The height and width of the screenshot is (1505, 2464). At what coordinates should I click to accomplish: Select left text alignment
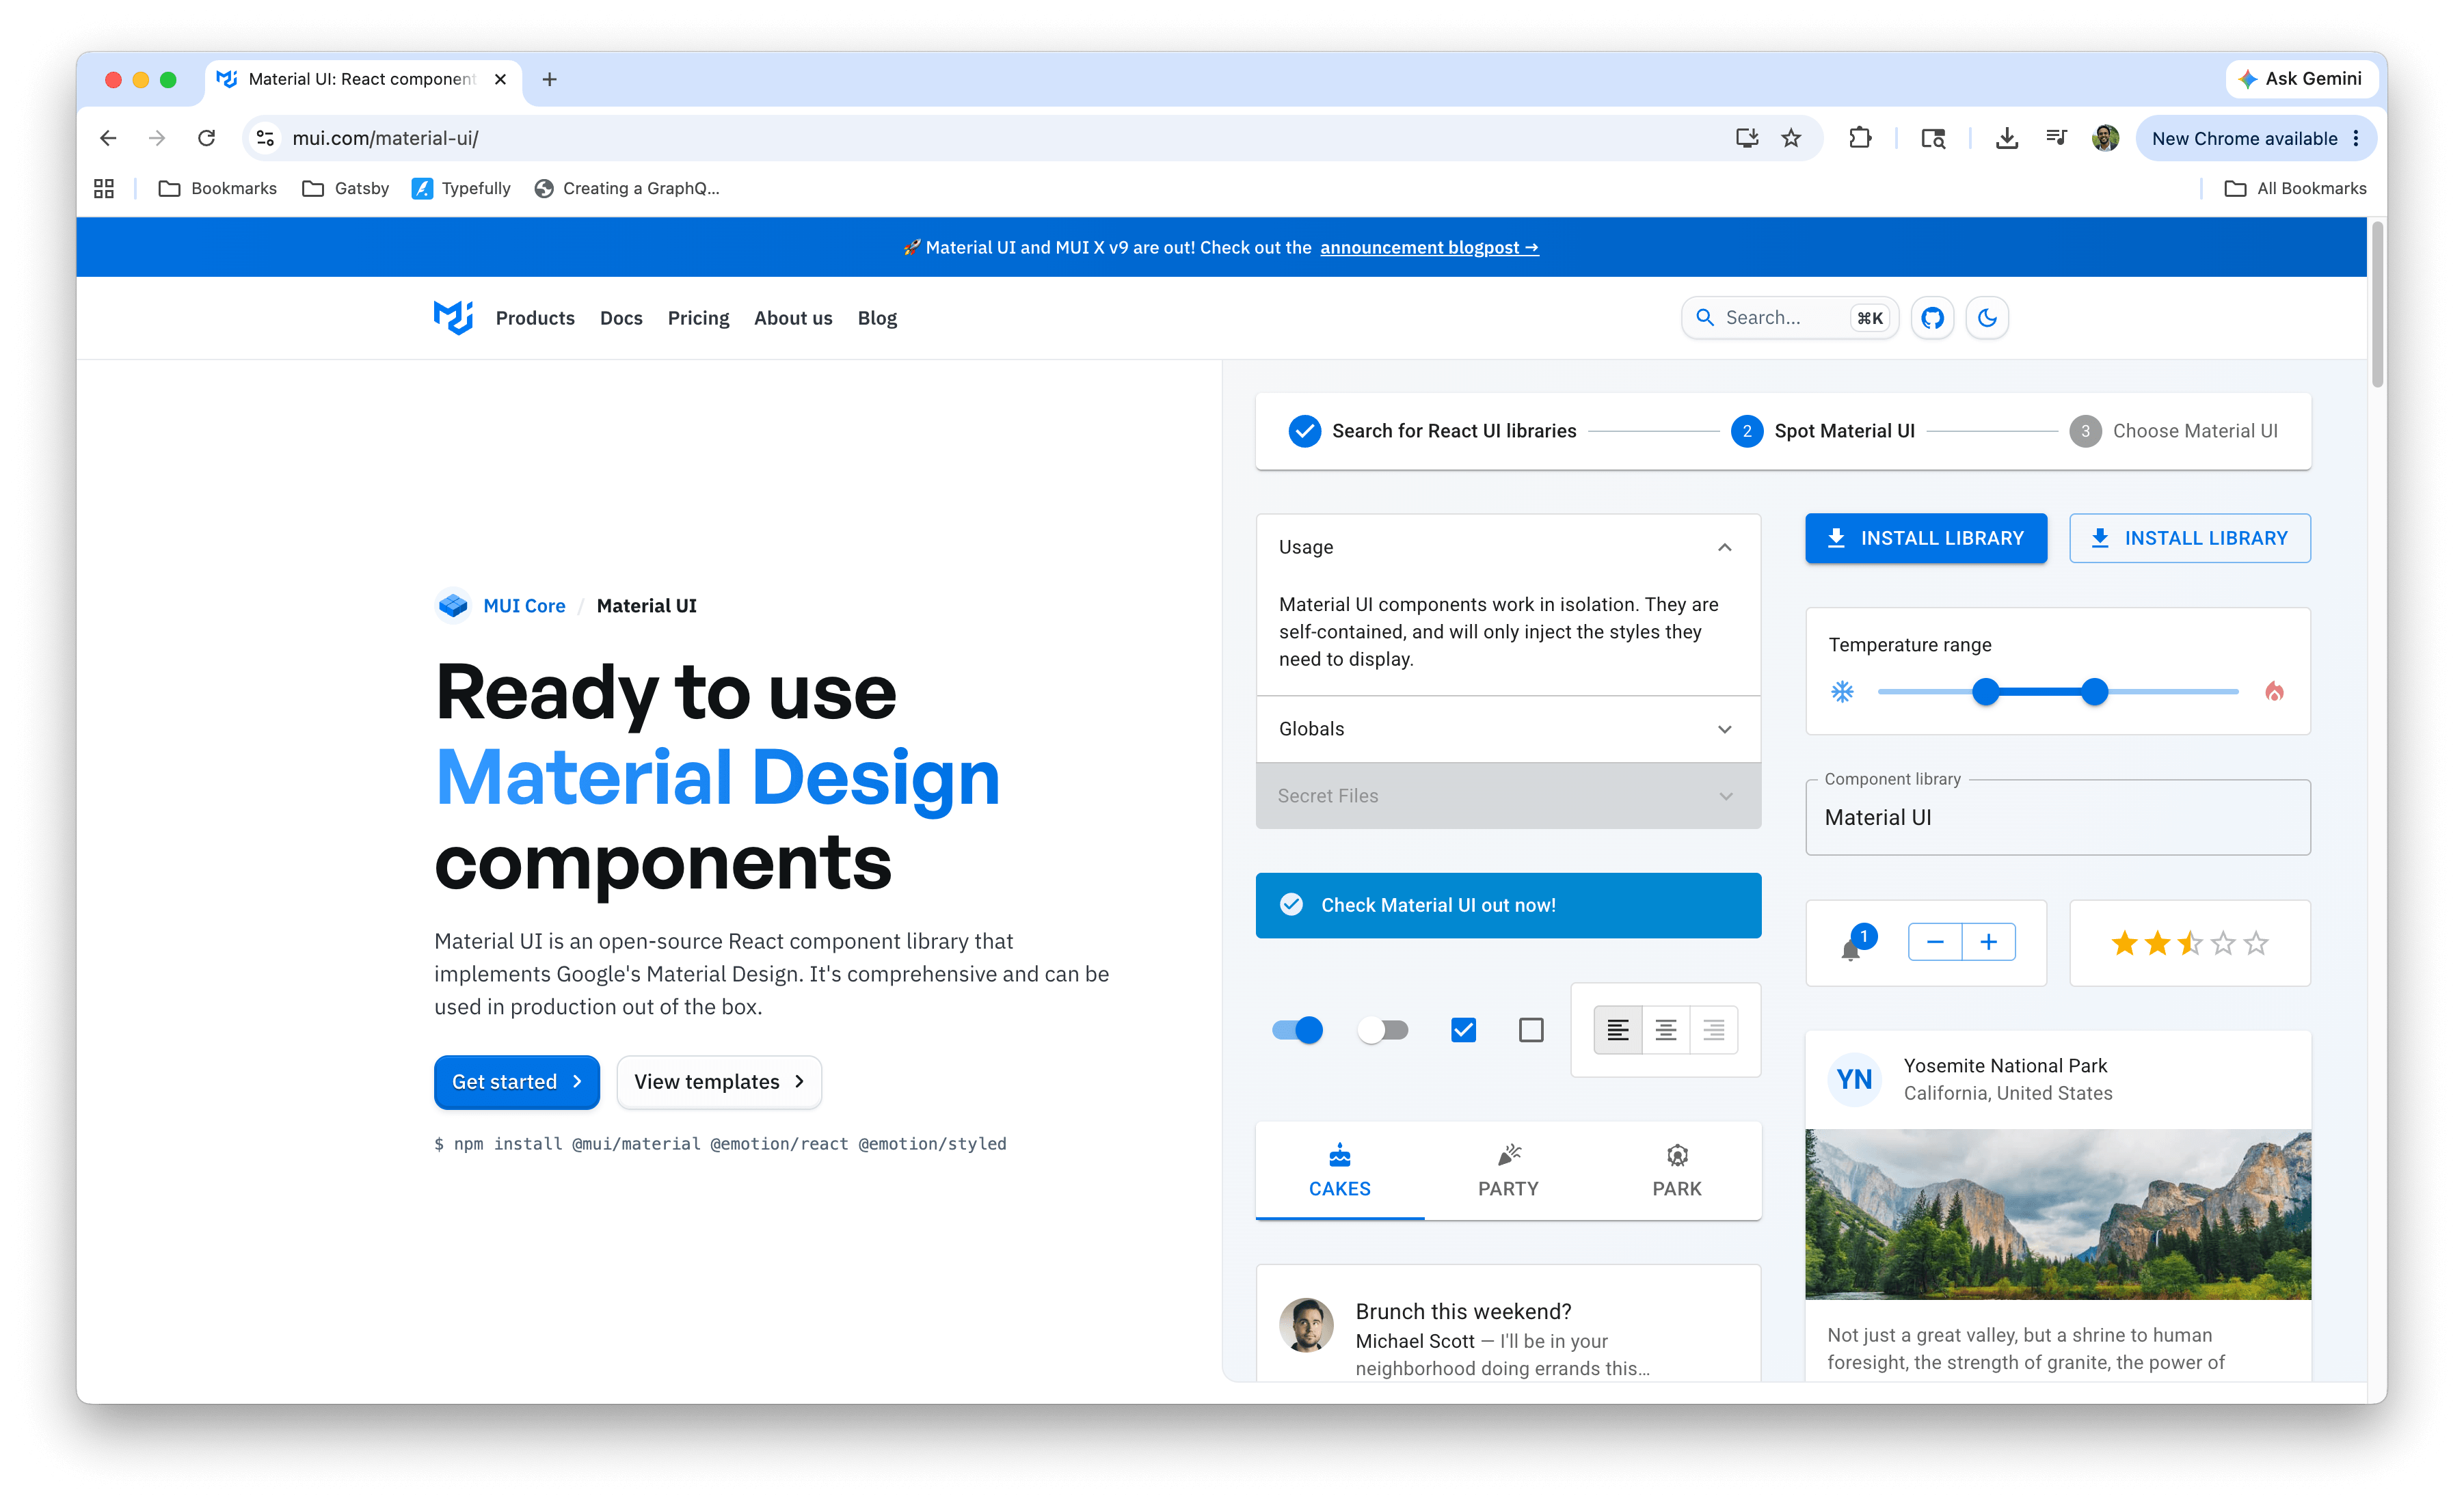(1618, 1030)
